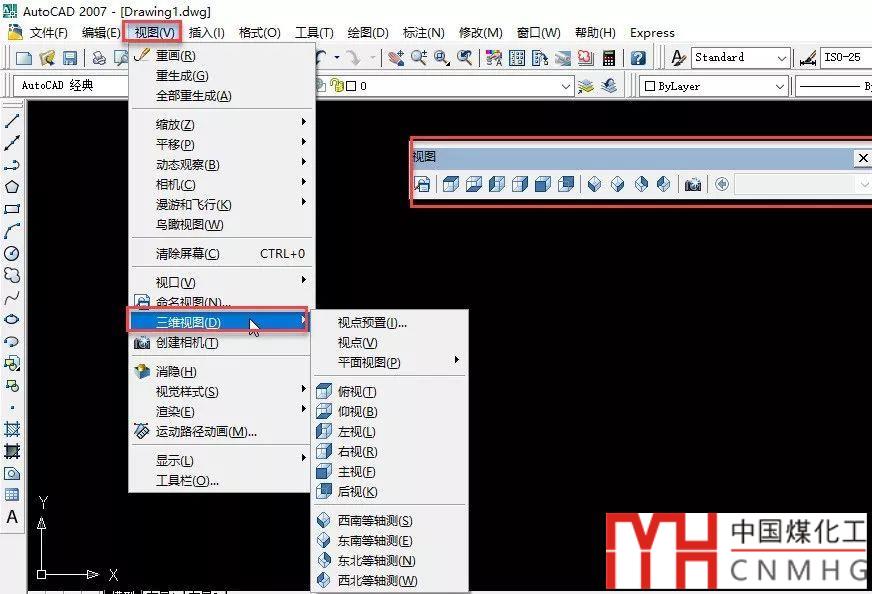Select 俯视(T) top view option
Image resolution: width=872 pixels, height=594 pixels.
(x=356, y=392)
